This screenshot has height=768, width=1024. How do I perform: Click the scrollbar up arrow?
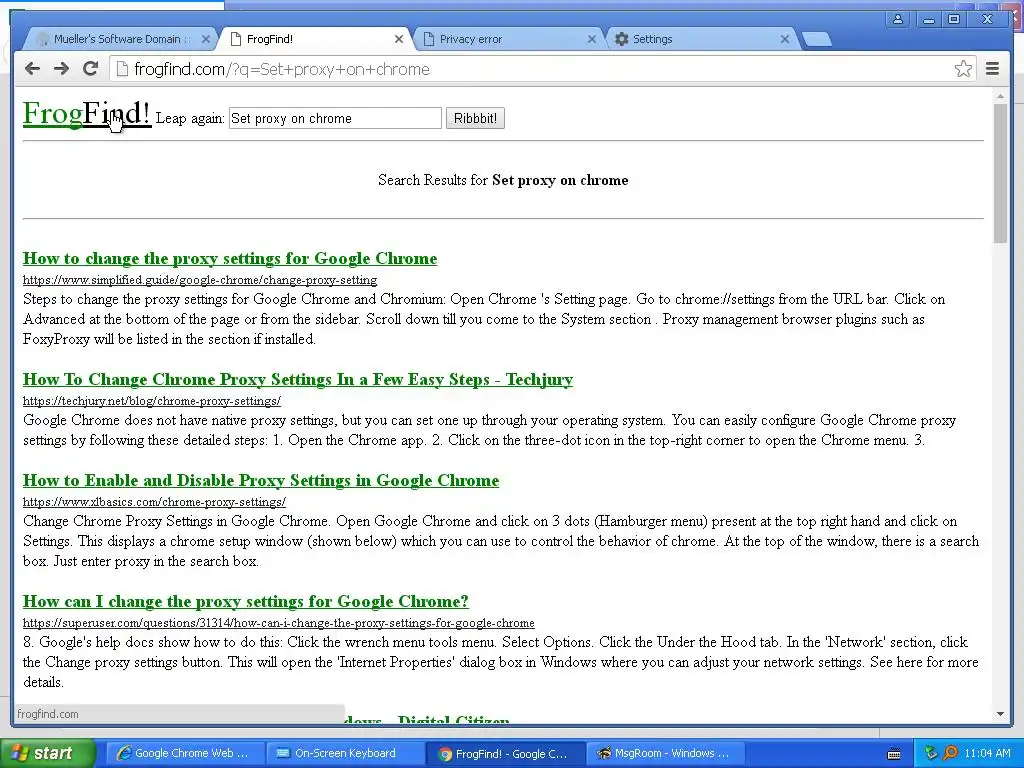click(1000, 97)
